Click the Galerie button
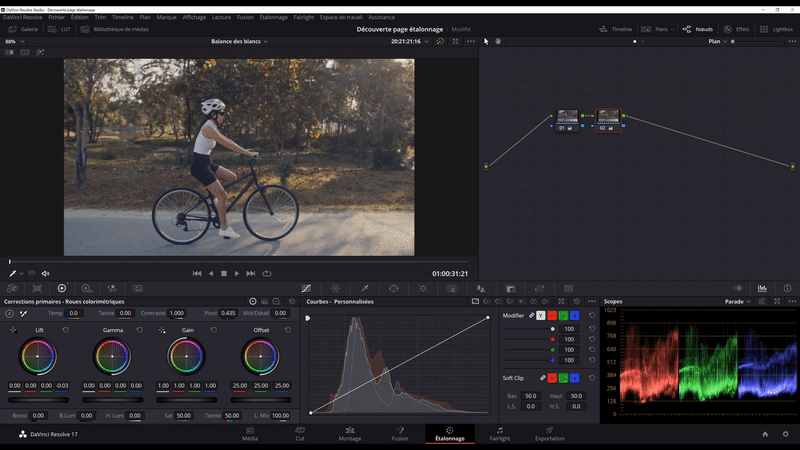The width and height of the screenshot is (800, 450). pos(22,30)
